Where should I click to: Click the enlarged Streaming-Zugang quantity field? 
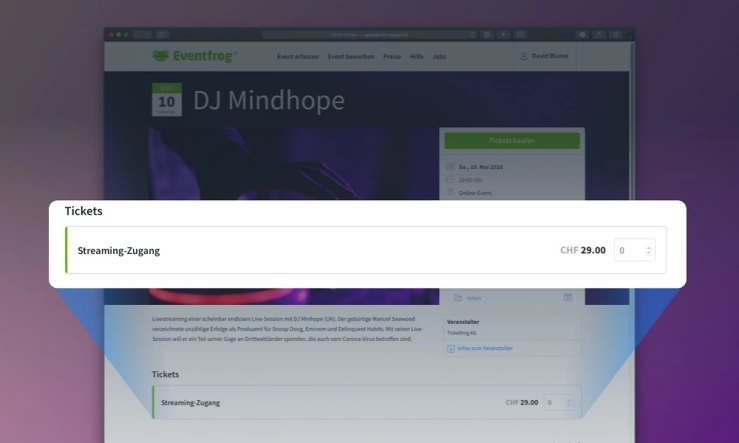[634, 250]
